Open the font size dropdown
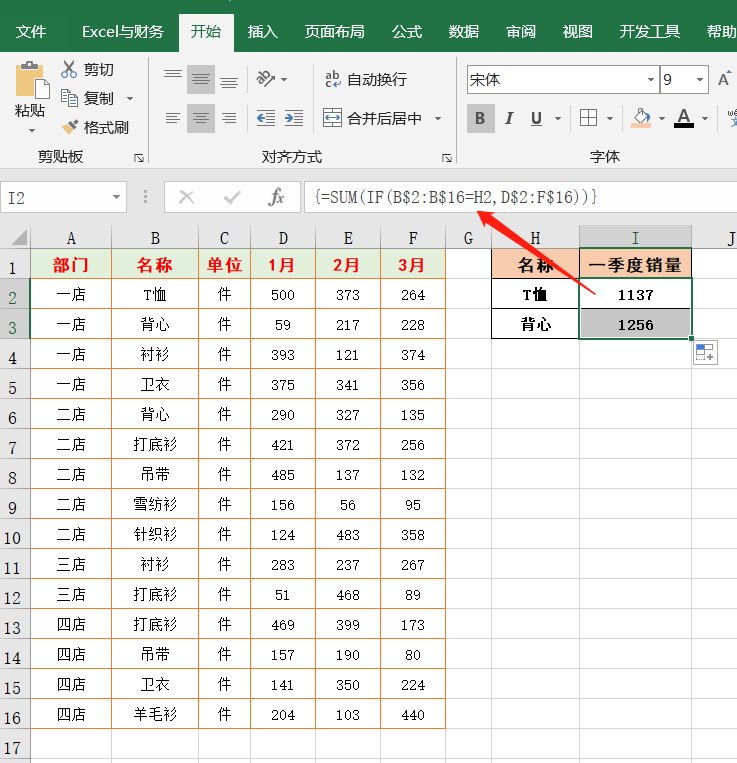 (x=700, y=79)
